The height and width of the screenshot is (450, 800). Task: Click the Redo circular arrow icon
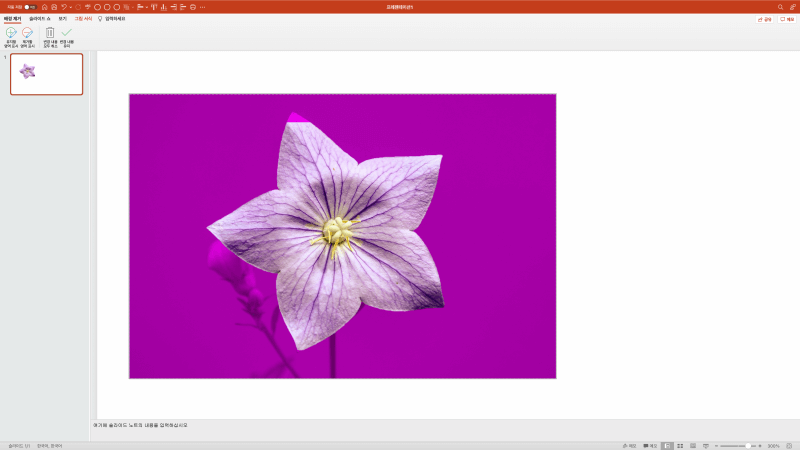click(x=78, y=7)
